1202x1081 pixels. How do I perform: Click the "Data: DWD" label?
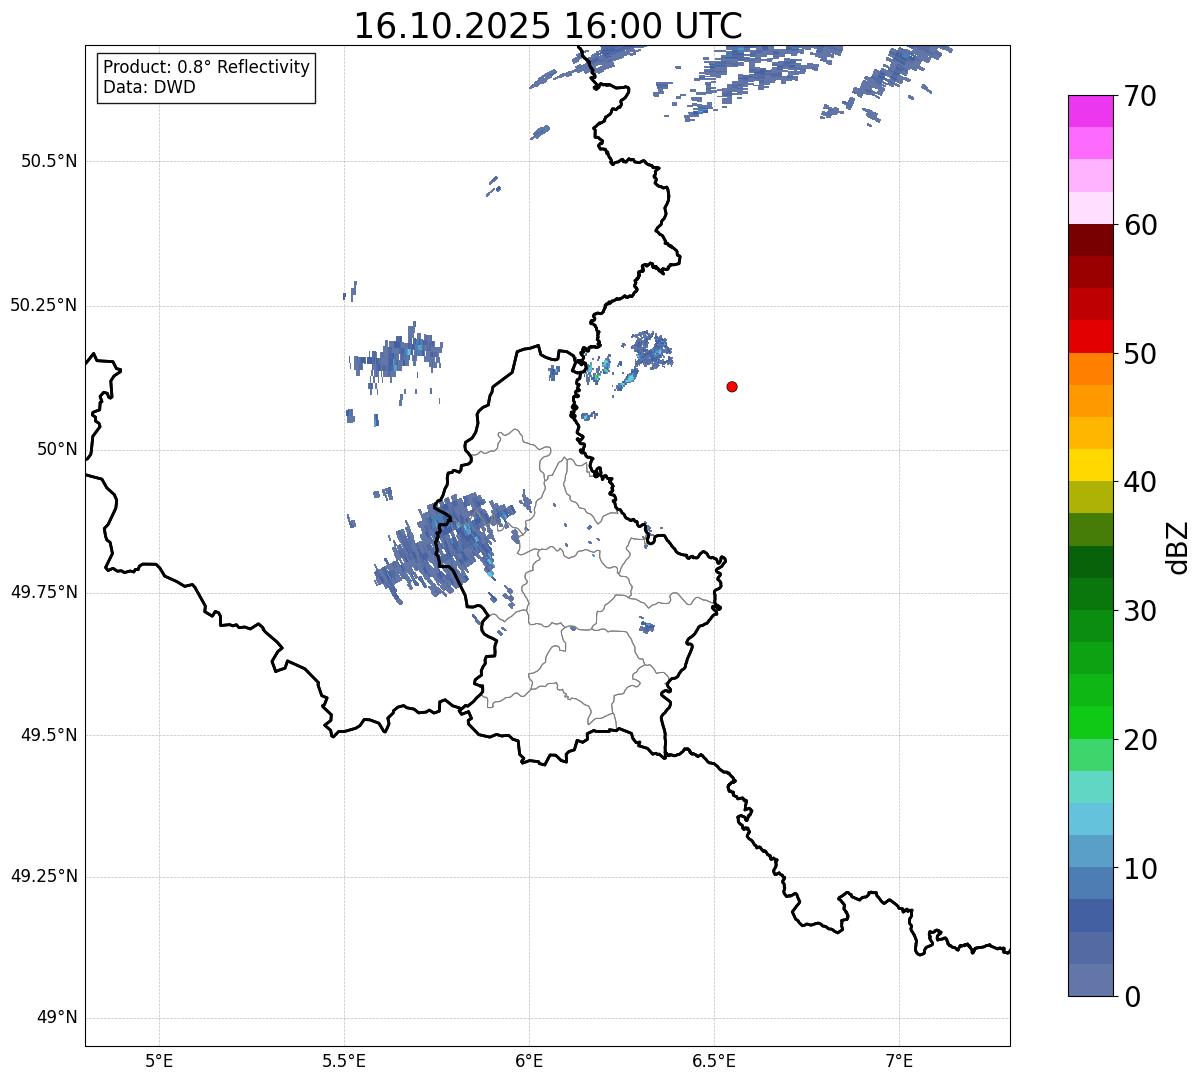(149, 87)
